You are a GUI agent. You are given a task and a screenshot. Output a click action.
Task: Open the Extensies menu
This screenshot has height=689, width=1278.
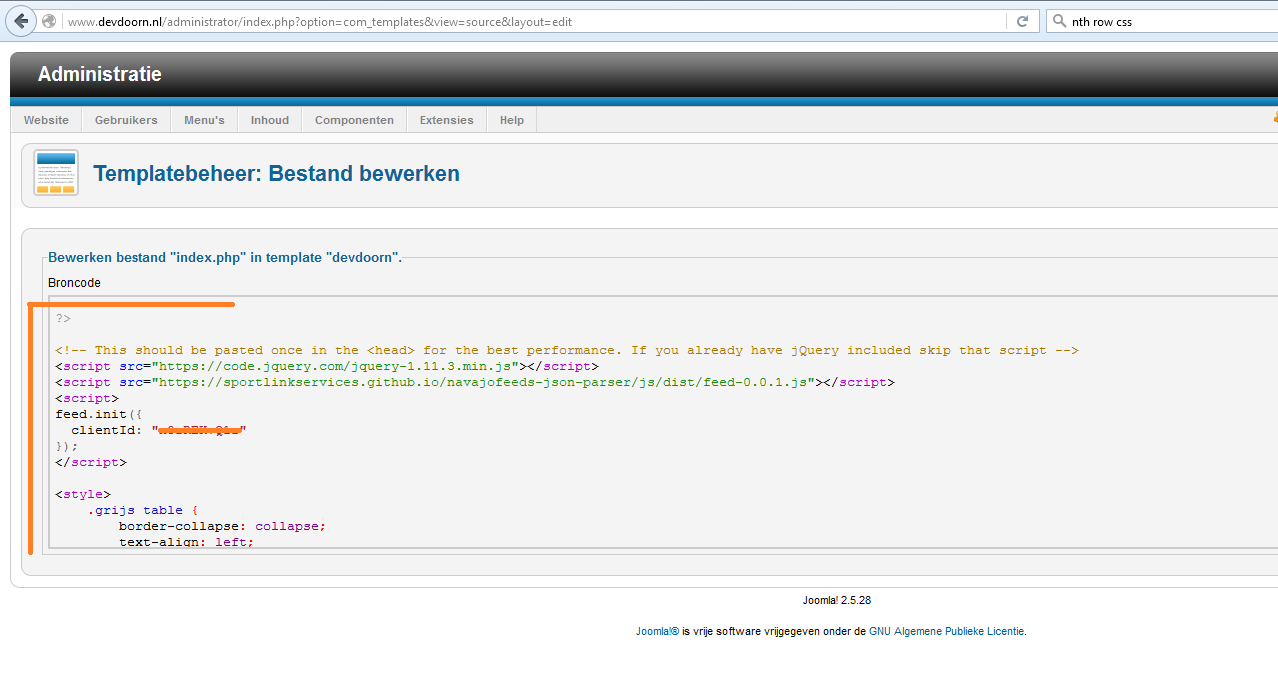click(446, 120)
